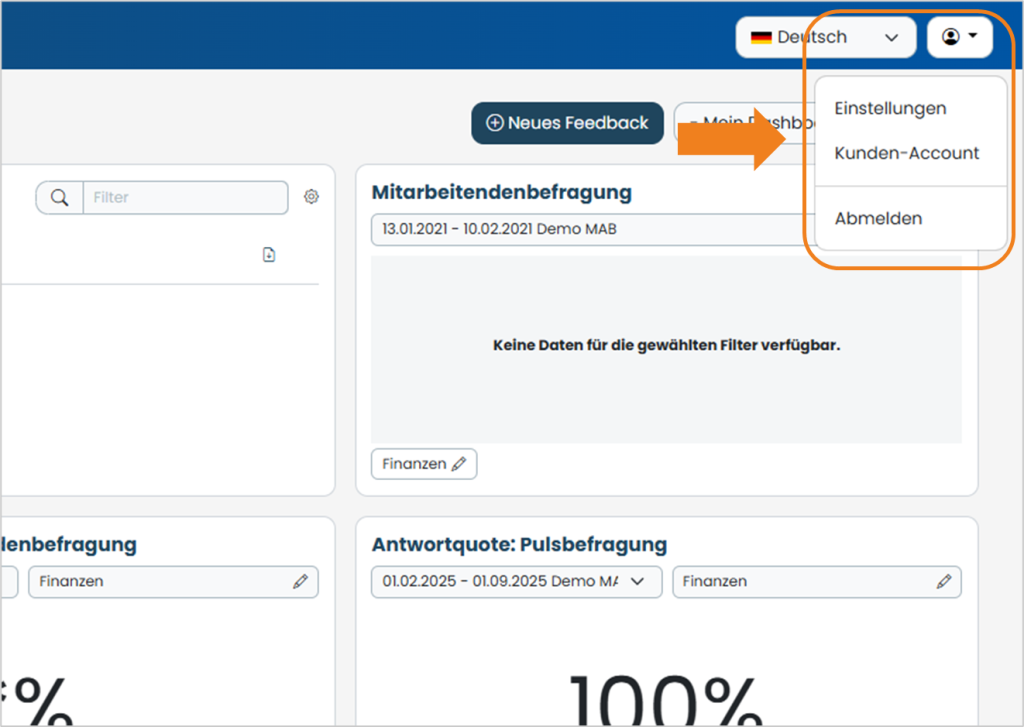Click German flag icon in language selector

(x=761, y=37)
